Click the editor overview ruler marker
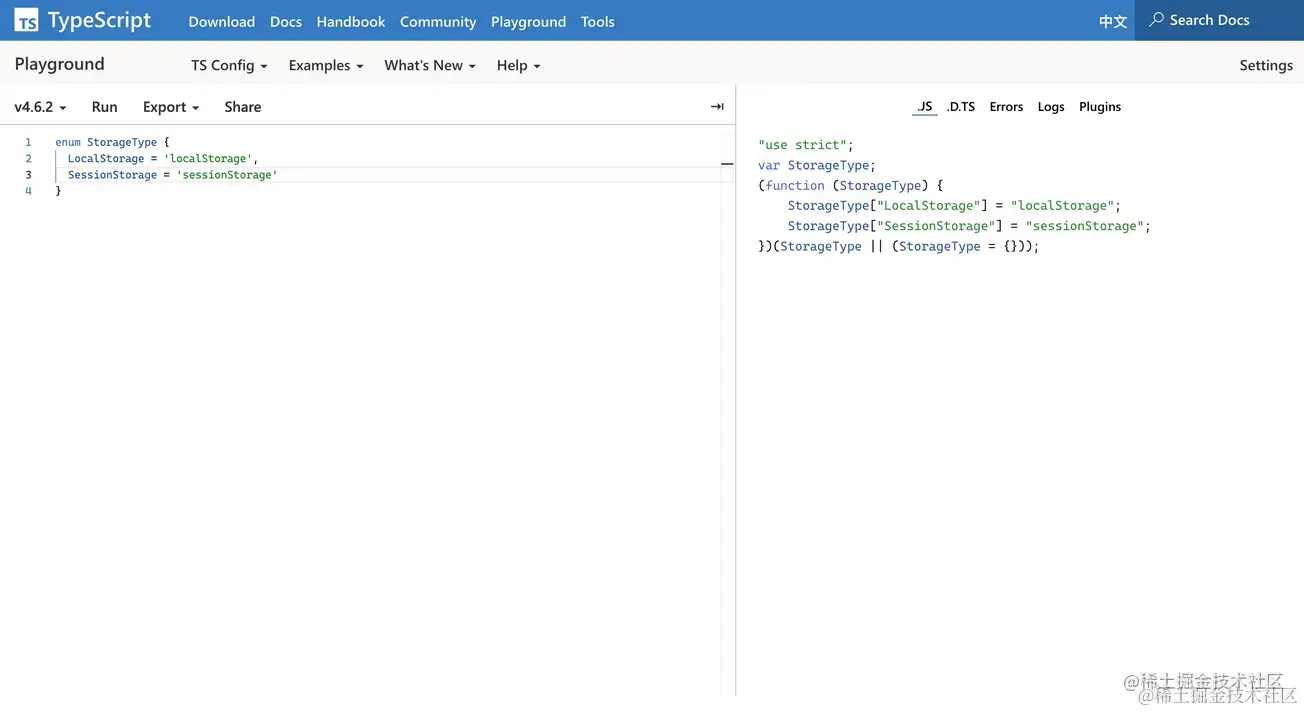The height and width of the screenshot is (712, 1304). coord(727,163)
